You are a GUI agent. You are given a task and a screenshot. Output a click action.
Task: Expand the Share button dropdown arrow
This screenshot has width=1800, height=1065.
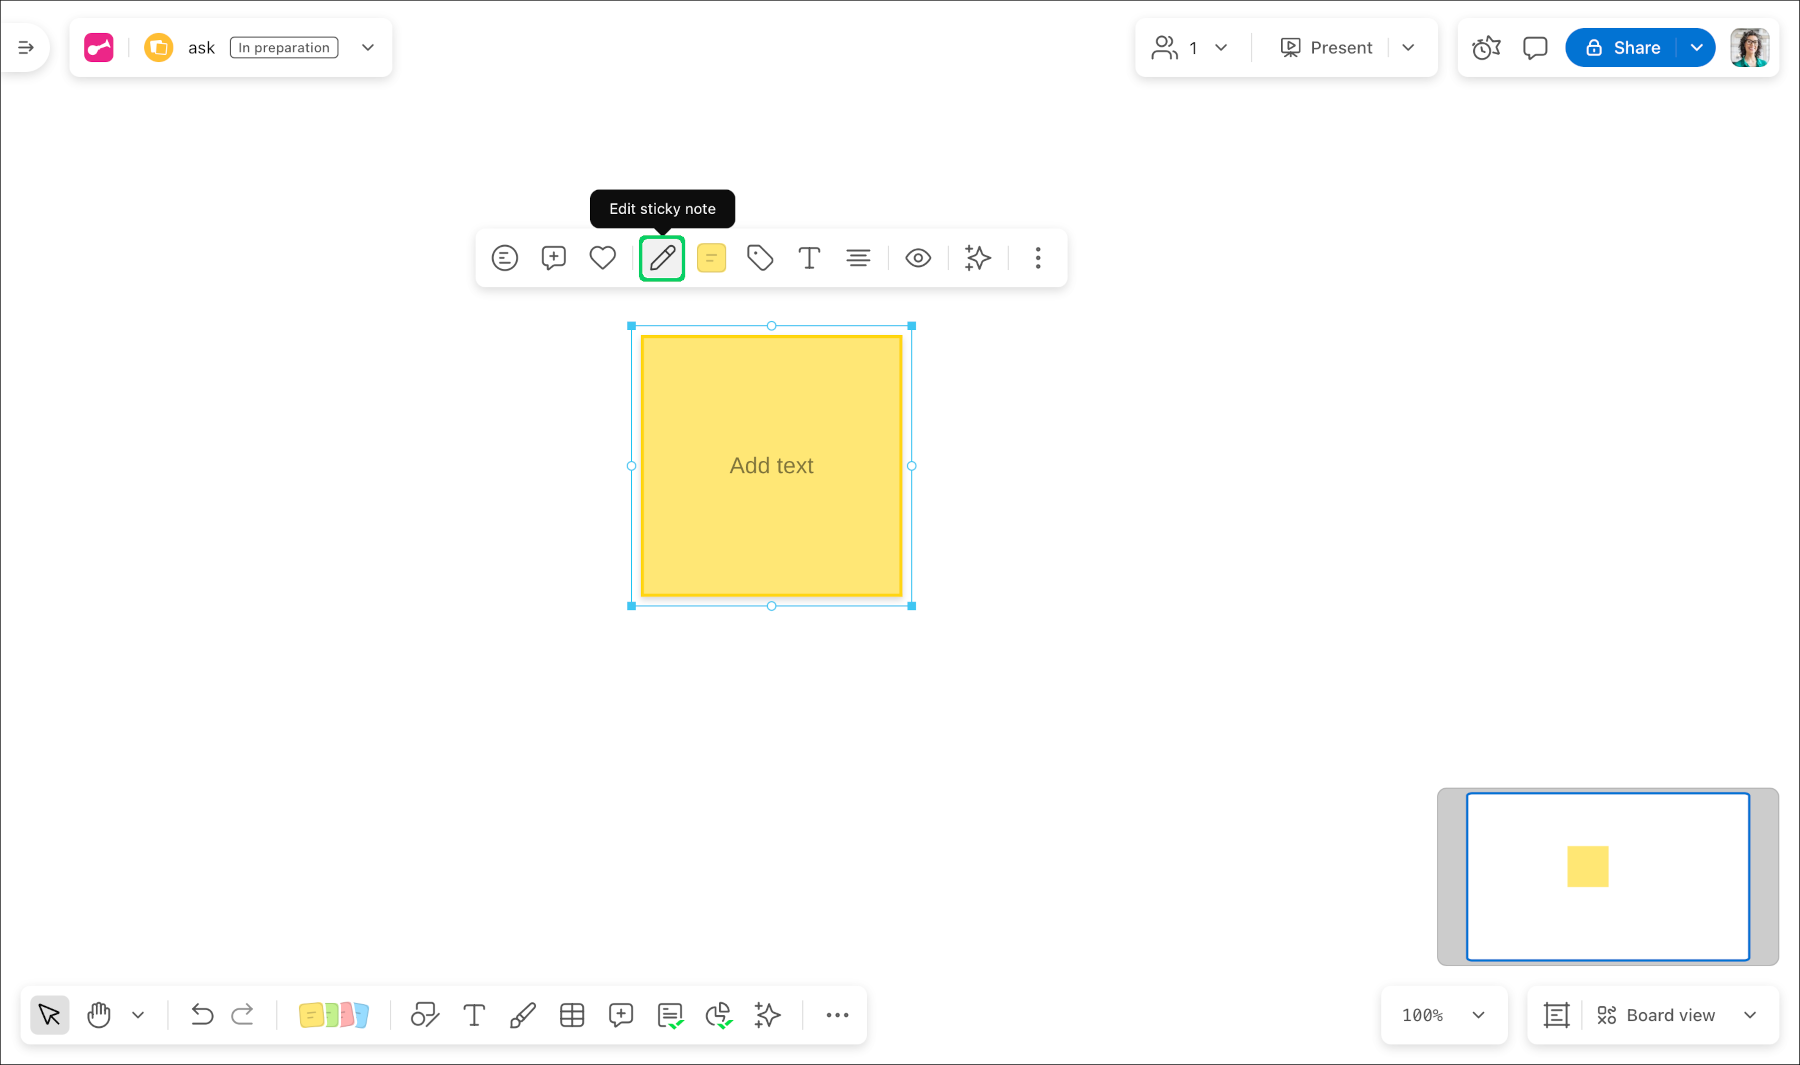click(1697, 48)
